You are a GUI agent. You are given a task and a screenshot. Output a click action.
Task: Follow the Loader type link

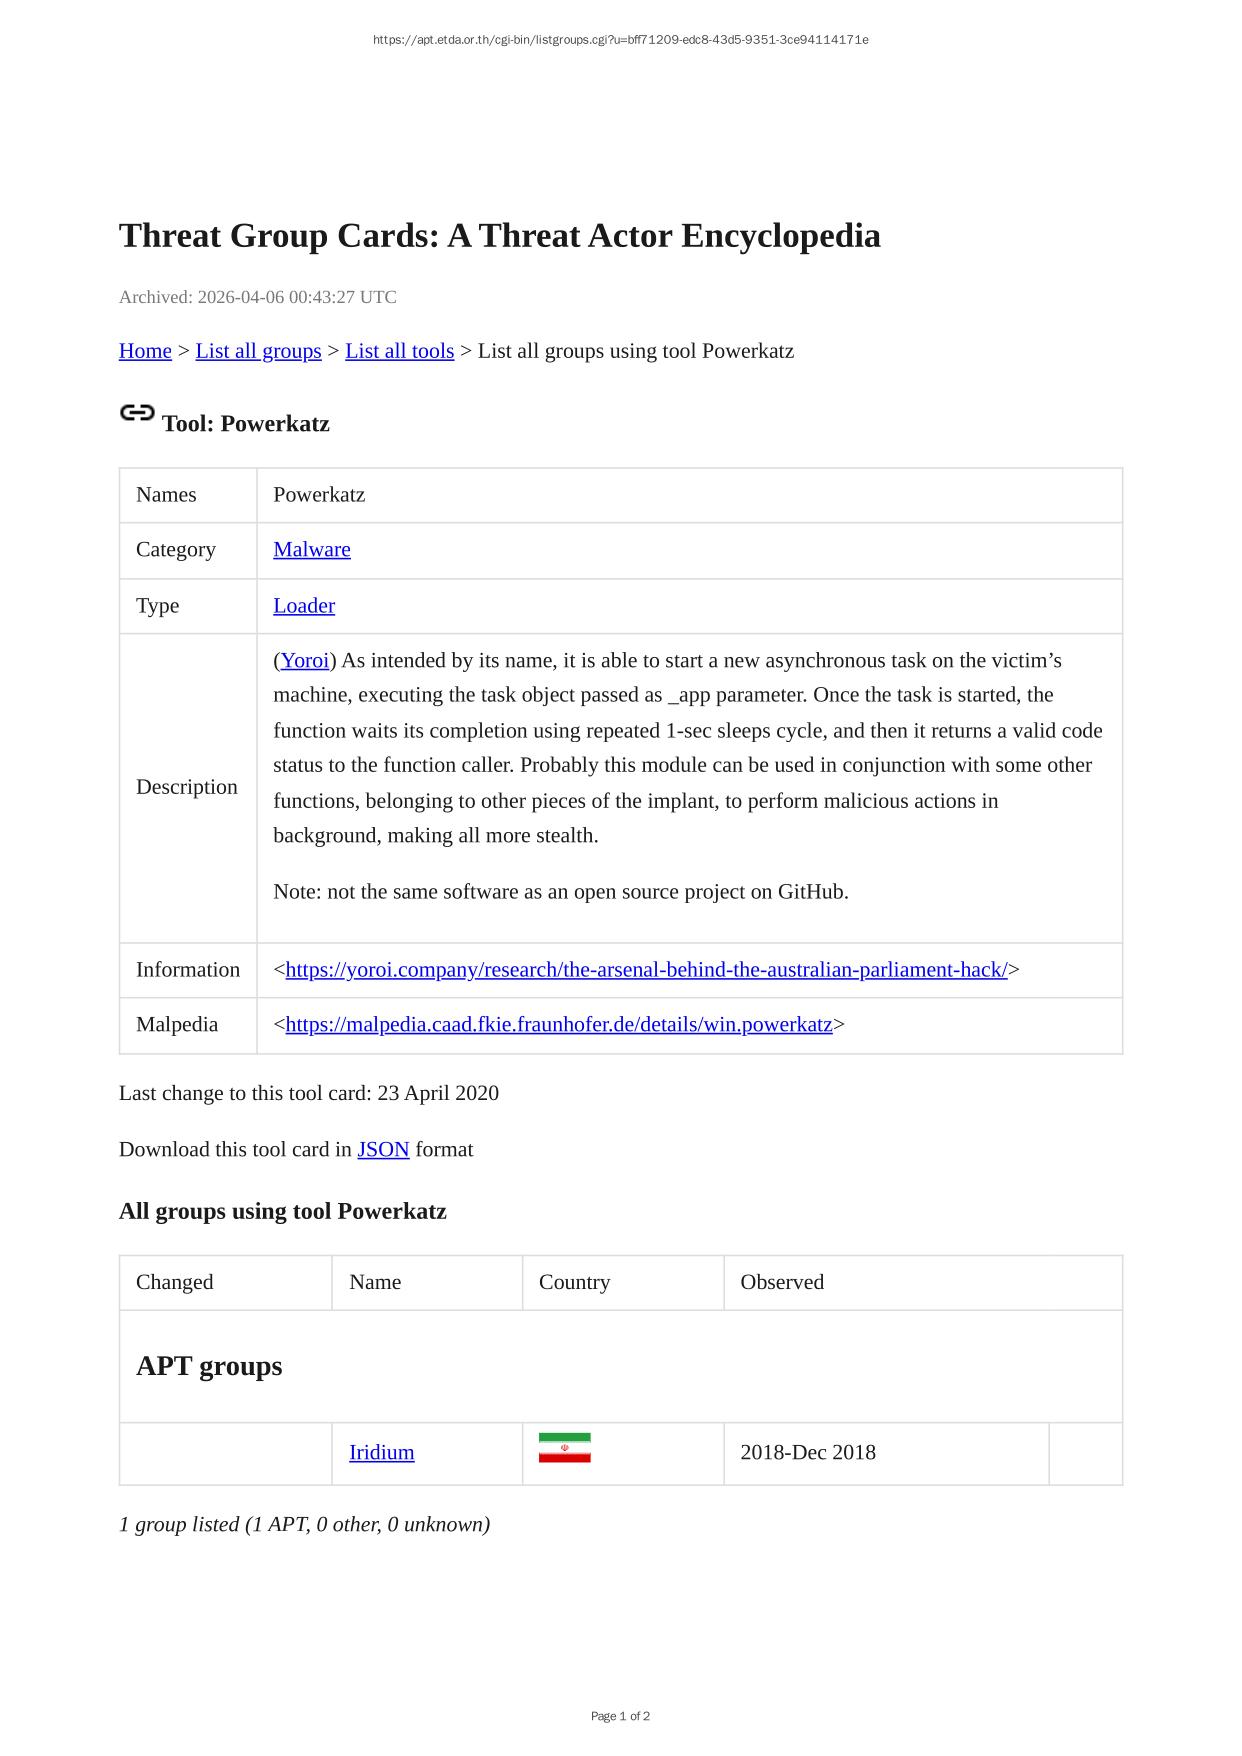(x=304, y=606)
